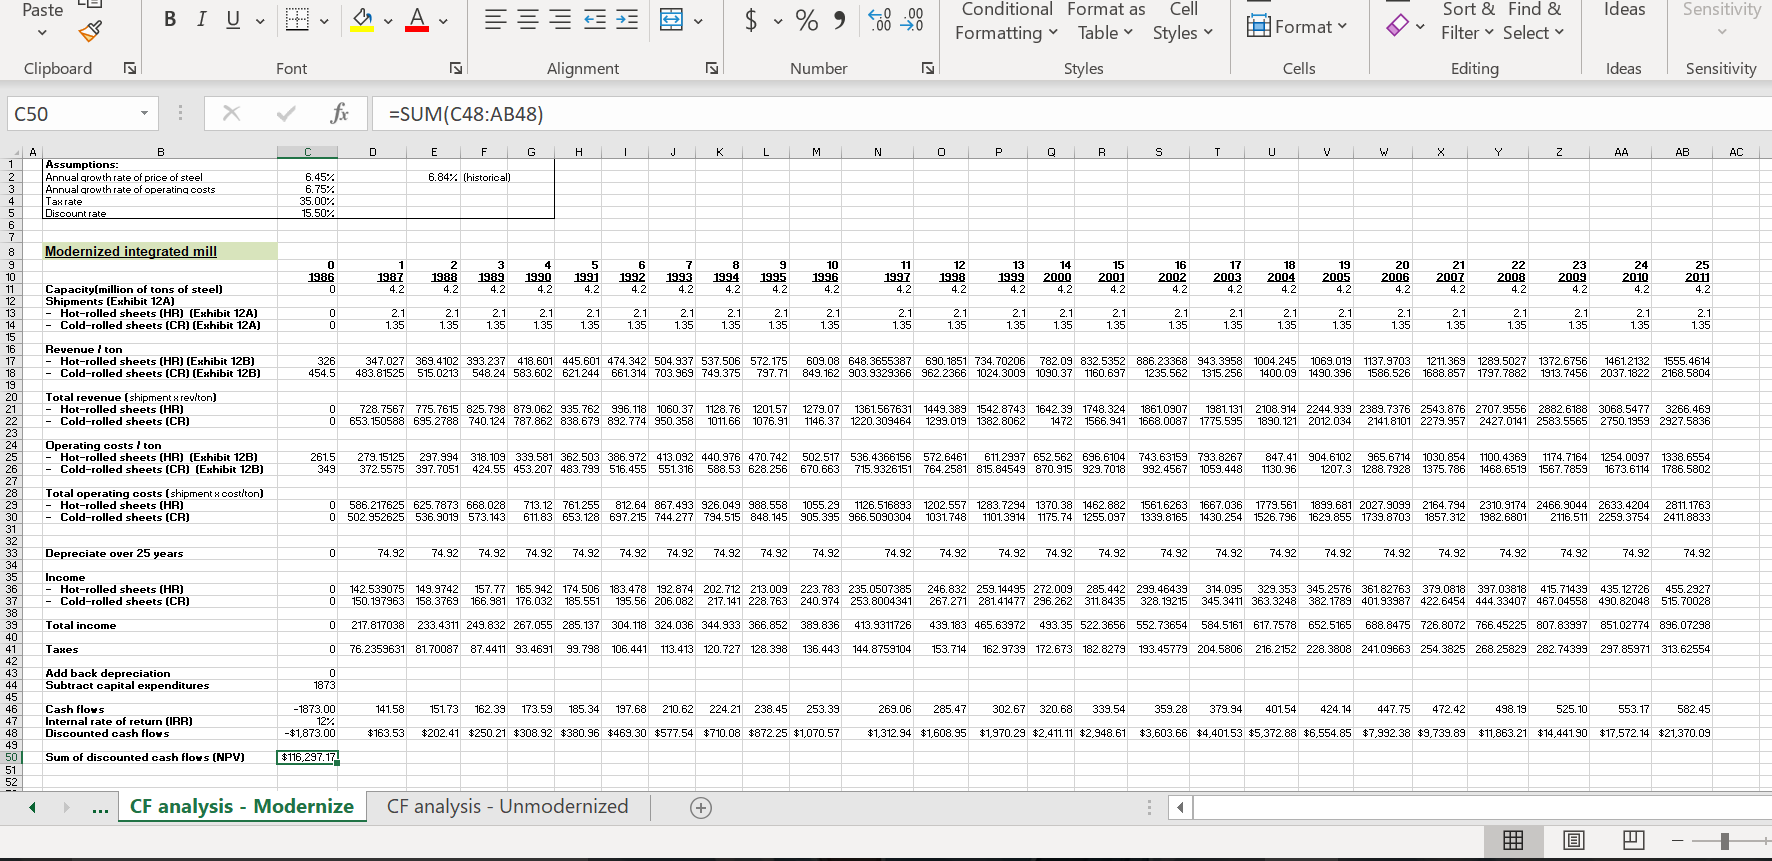Screen dimensions: 1772x861
Task: Click the Increase Decimal icon
Action: (x=879, y=20)
